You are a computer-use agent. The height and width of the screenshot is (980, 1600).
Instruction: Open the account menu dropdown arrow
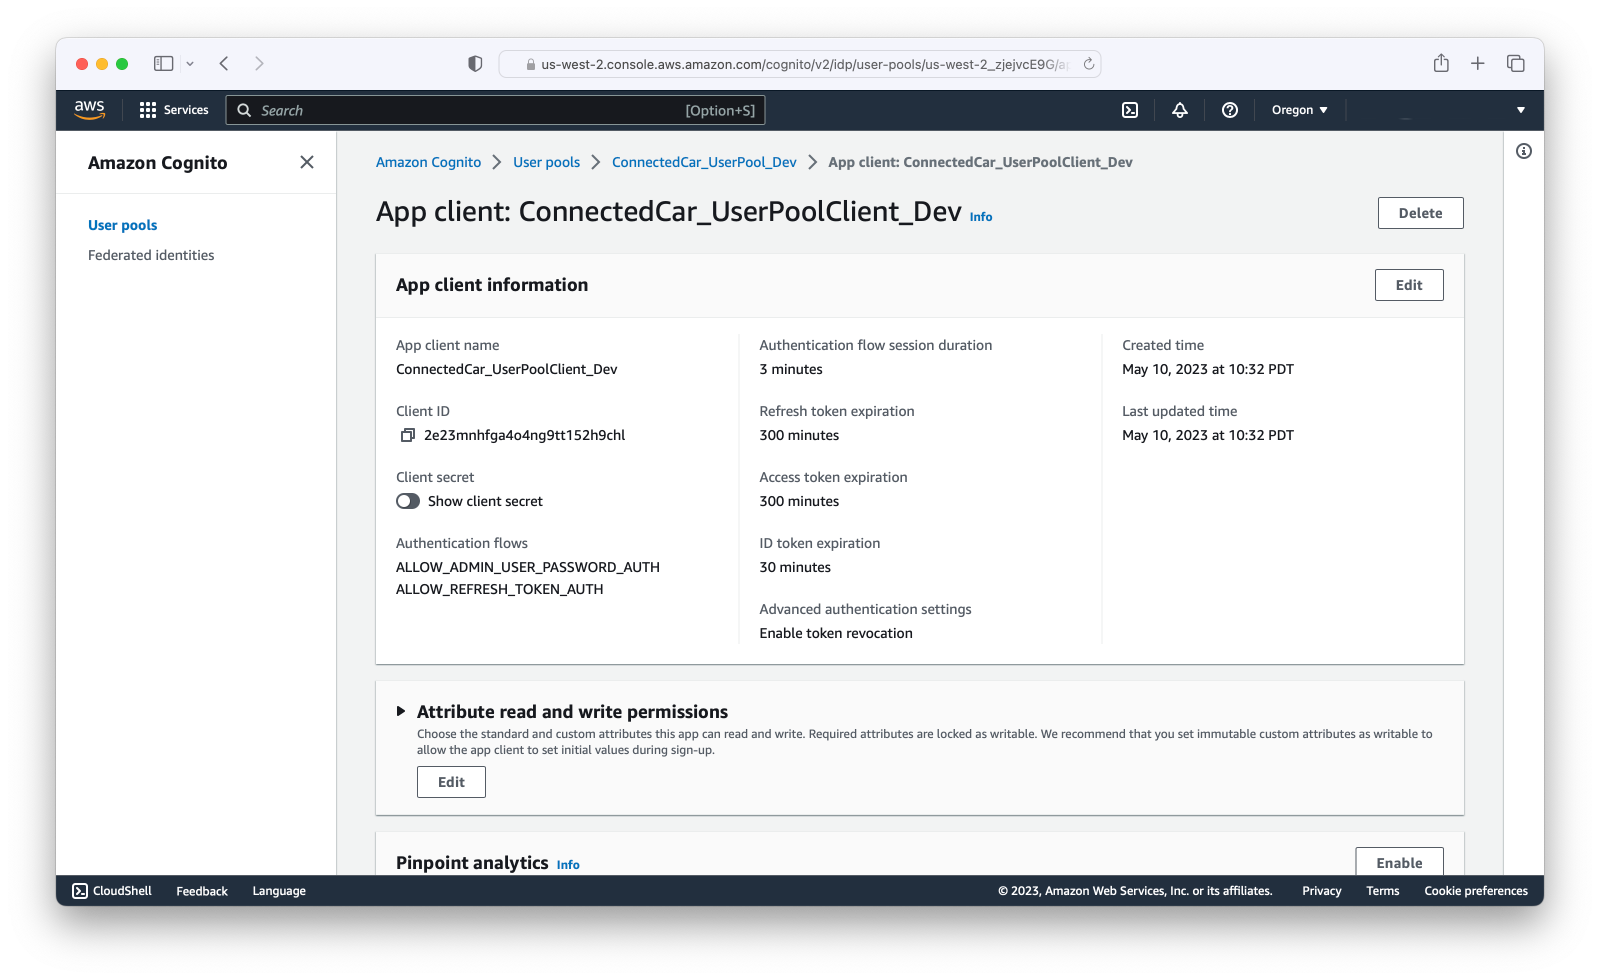tap(1521, 110)
